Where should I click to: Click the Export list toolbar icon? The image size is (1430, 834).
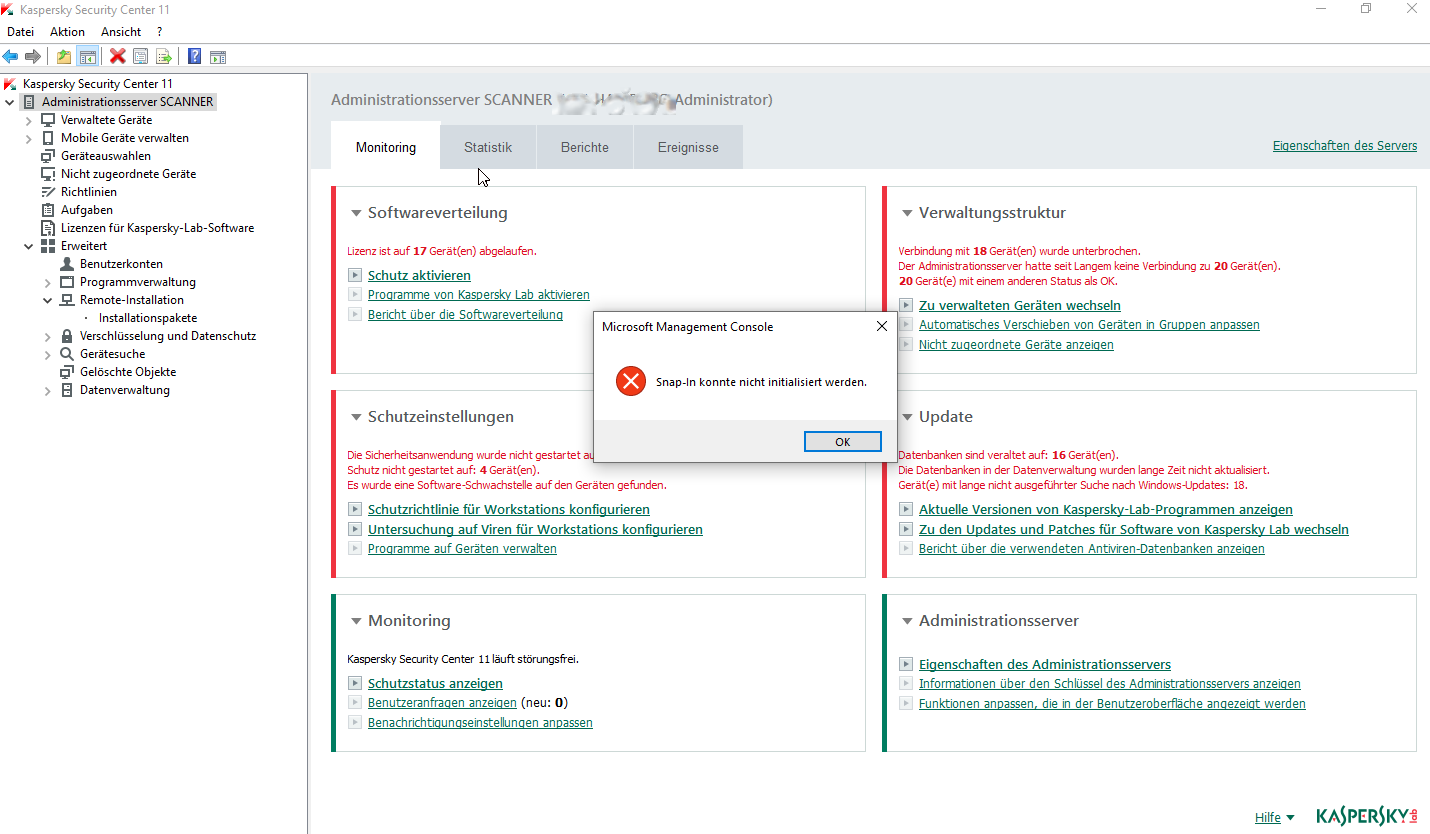tap(163, 57)
